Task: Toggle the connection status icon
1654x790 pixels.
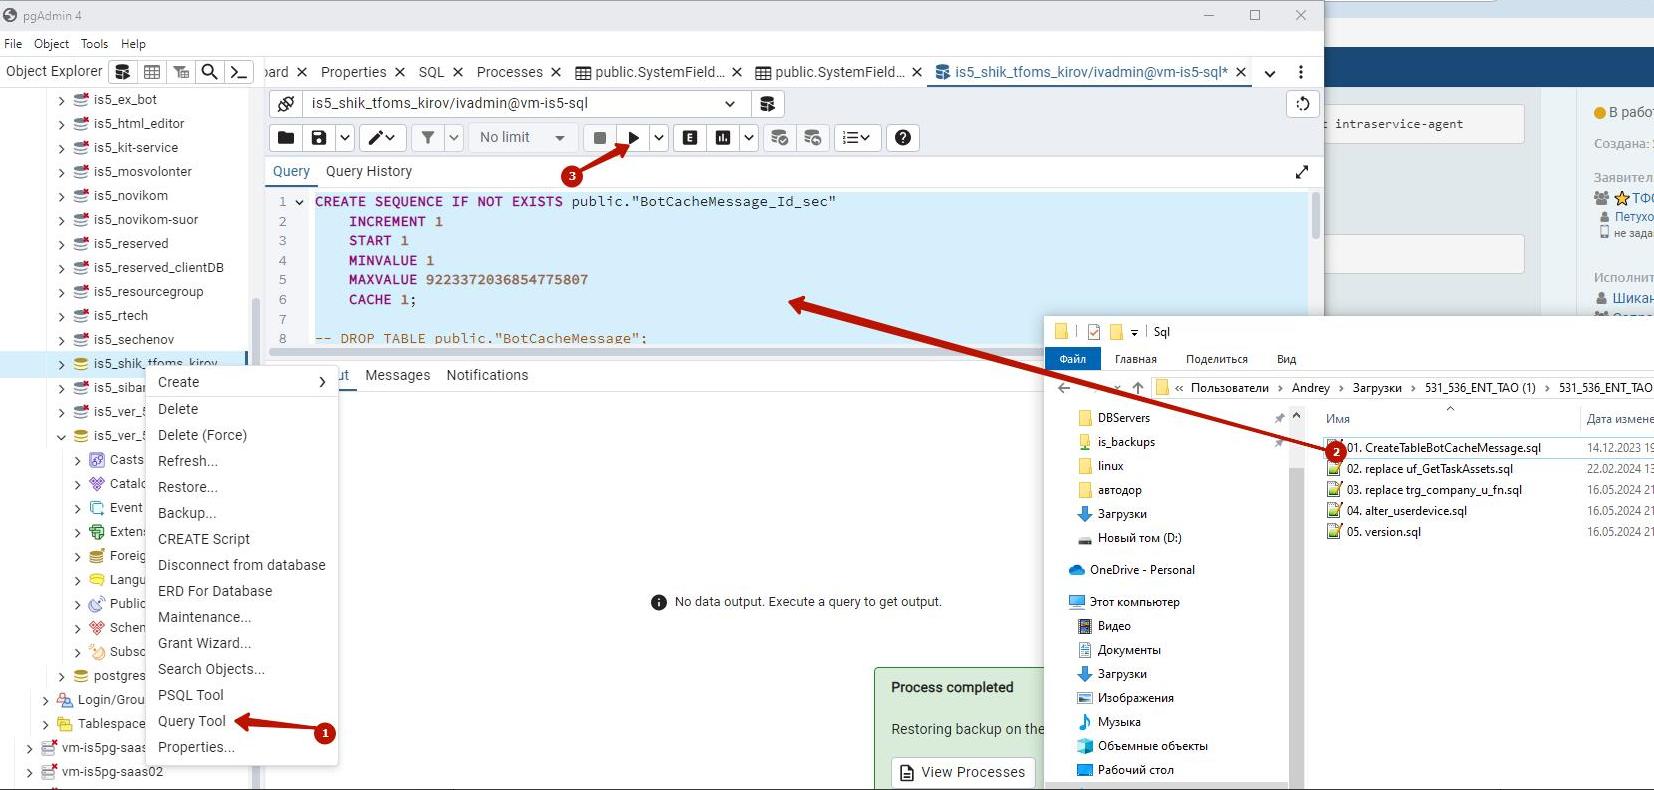Action: tap(286, 104)
